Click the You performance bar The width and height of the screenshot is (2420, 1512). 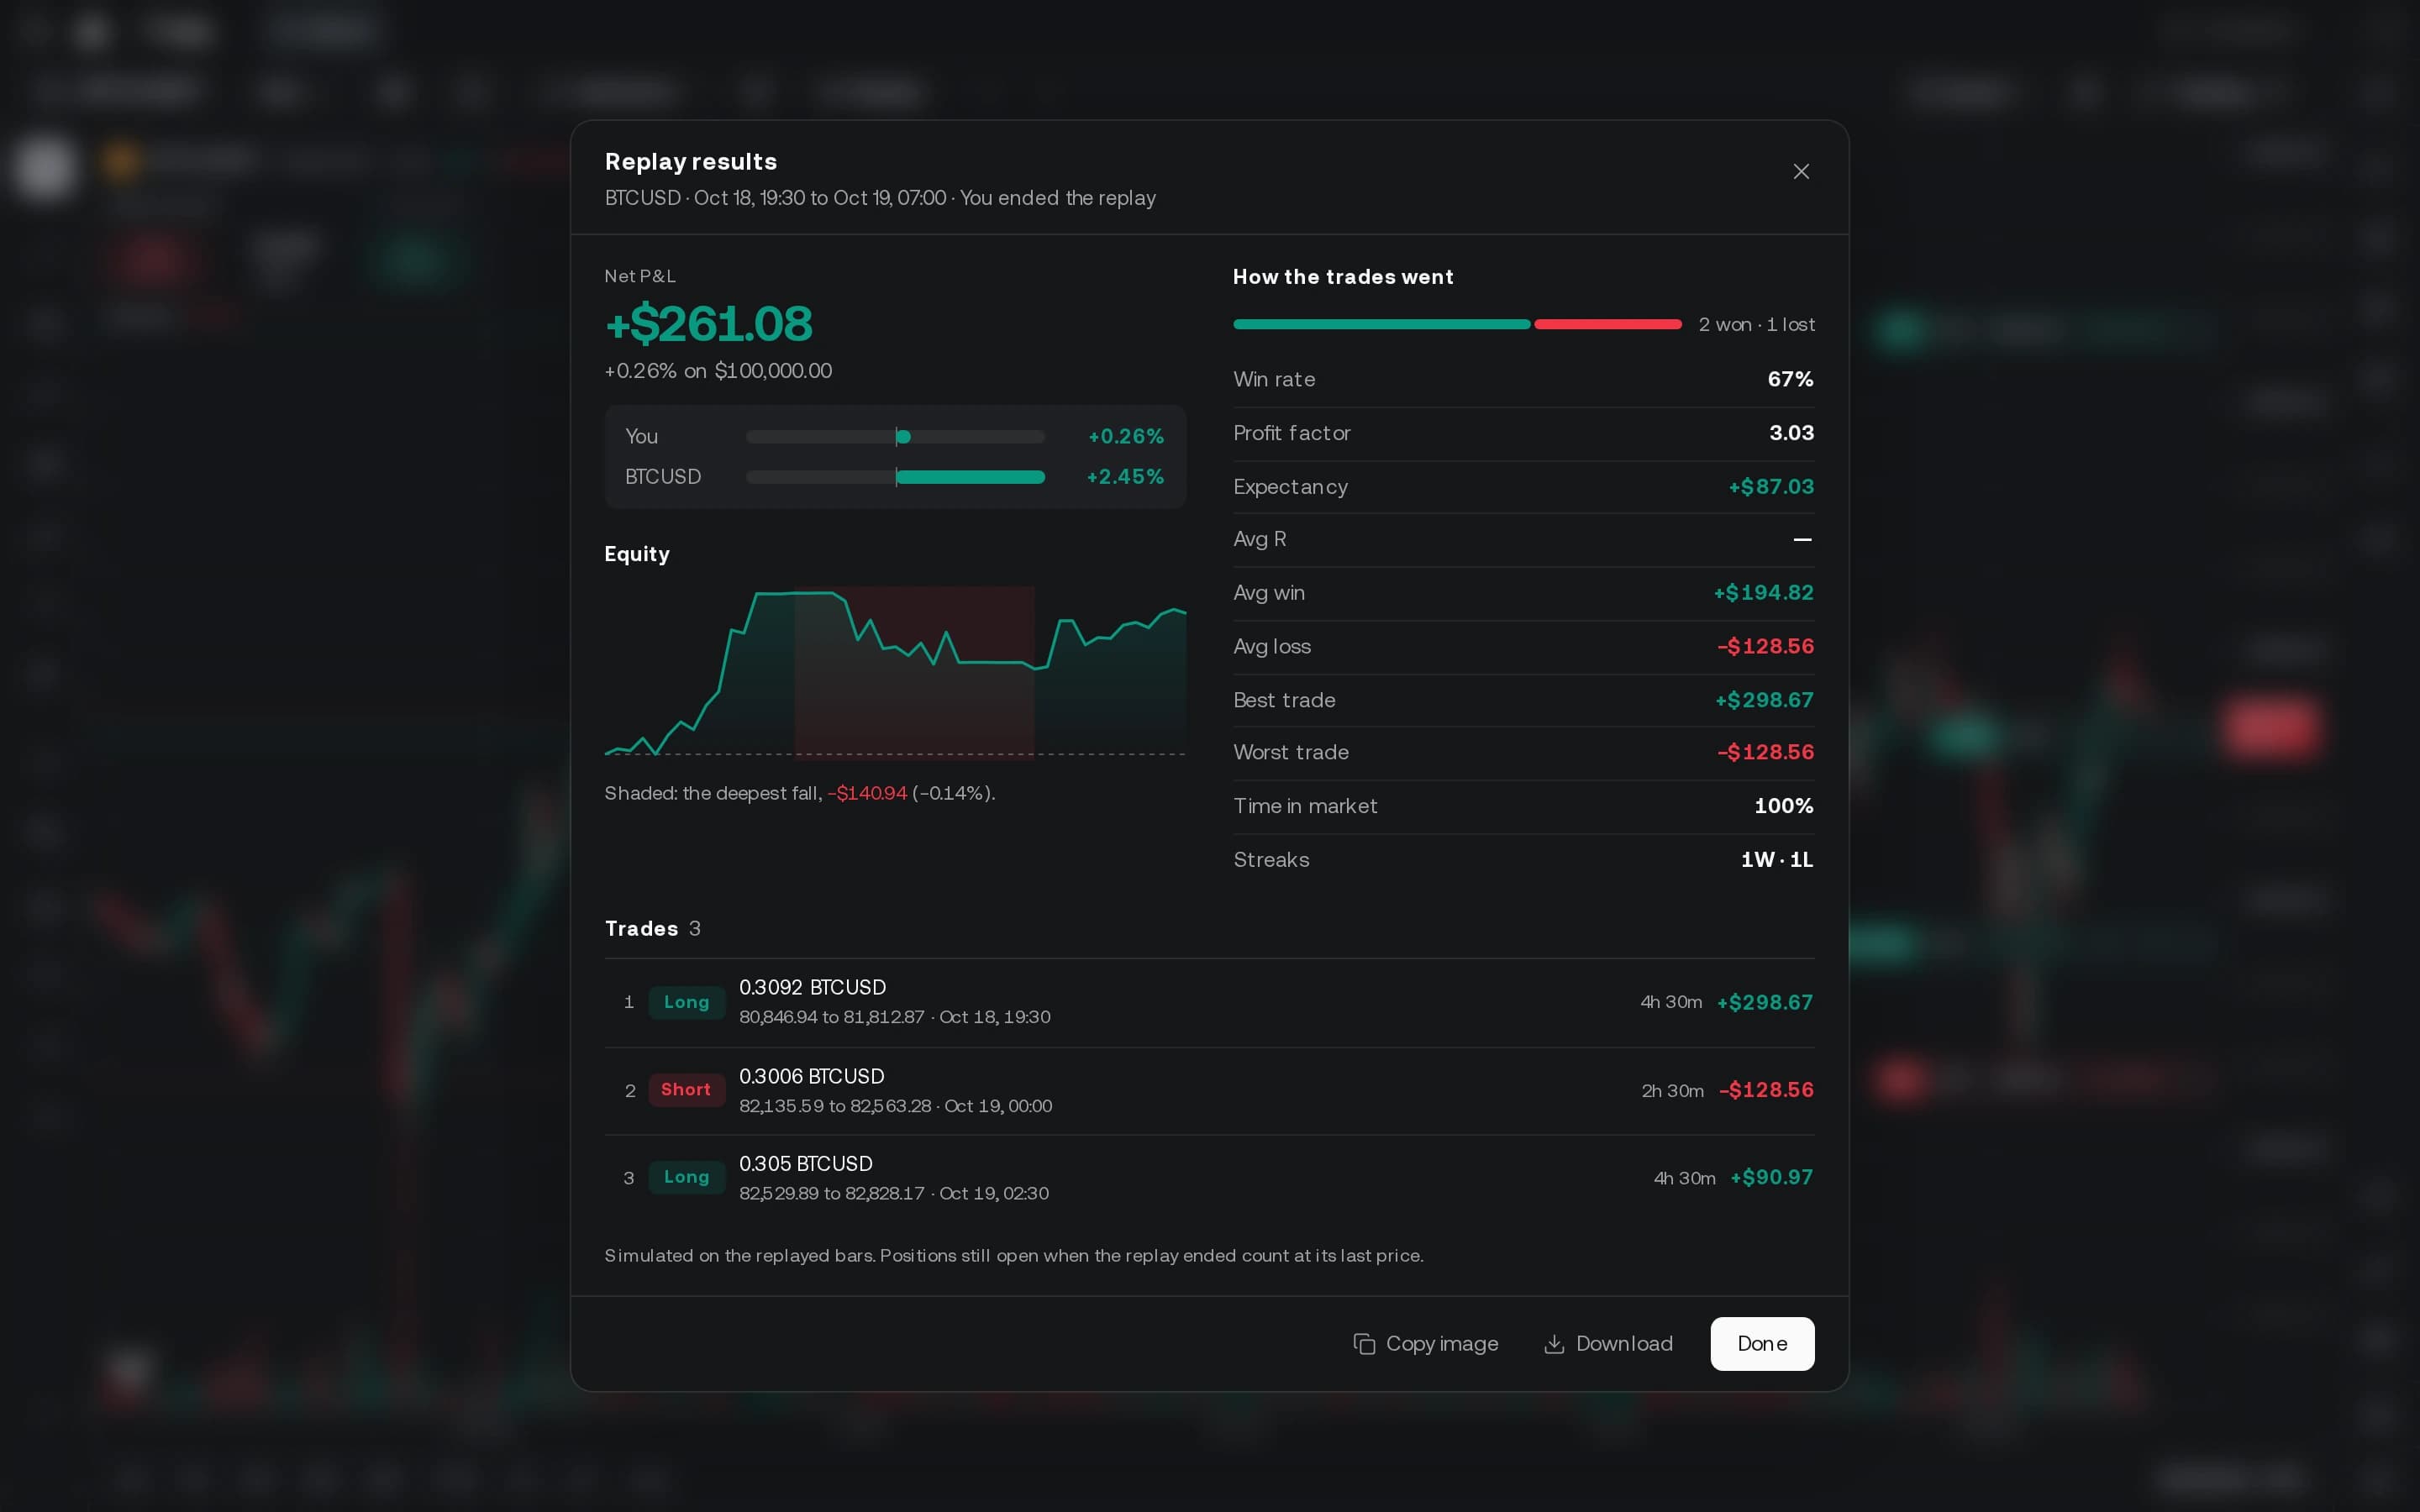pos(895,437)
